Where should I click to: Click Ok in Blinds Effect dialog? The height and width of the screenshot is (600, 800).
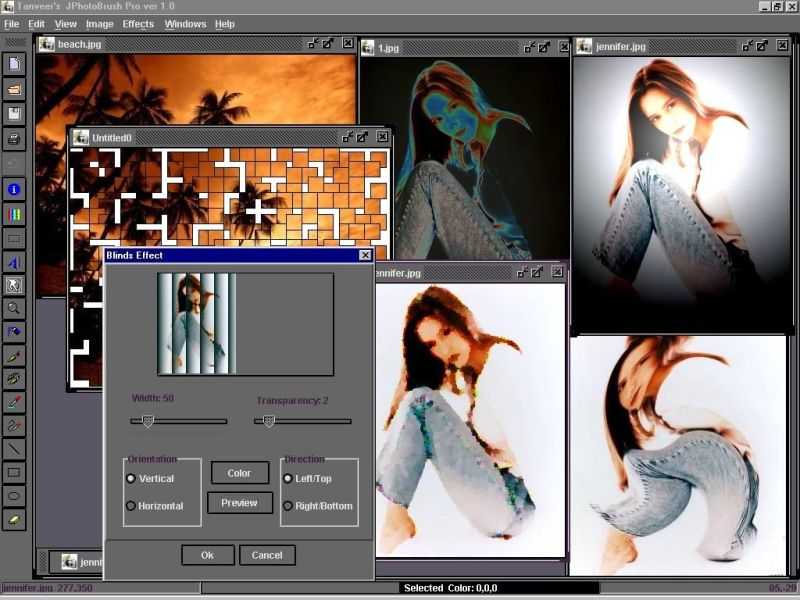tap(208, 555)
